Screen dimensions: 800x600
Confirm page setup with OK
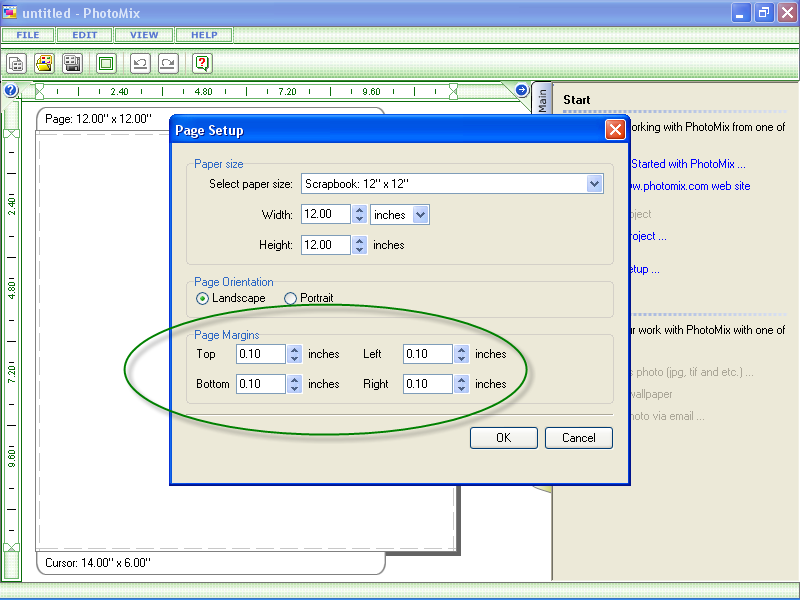tap(504, 438)
